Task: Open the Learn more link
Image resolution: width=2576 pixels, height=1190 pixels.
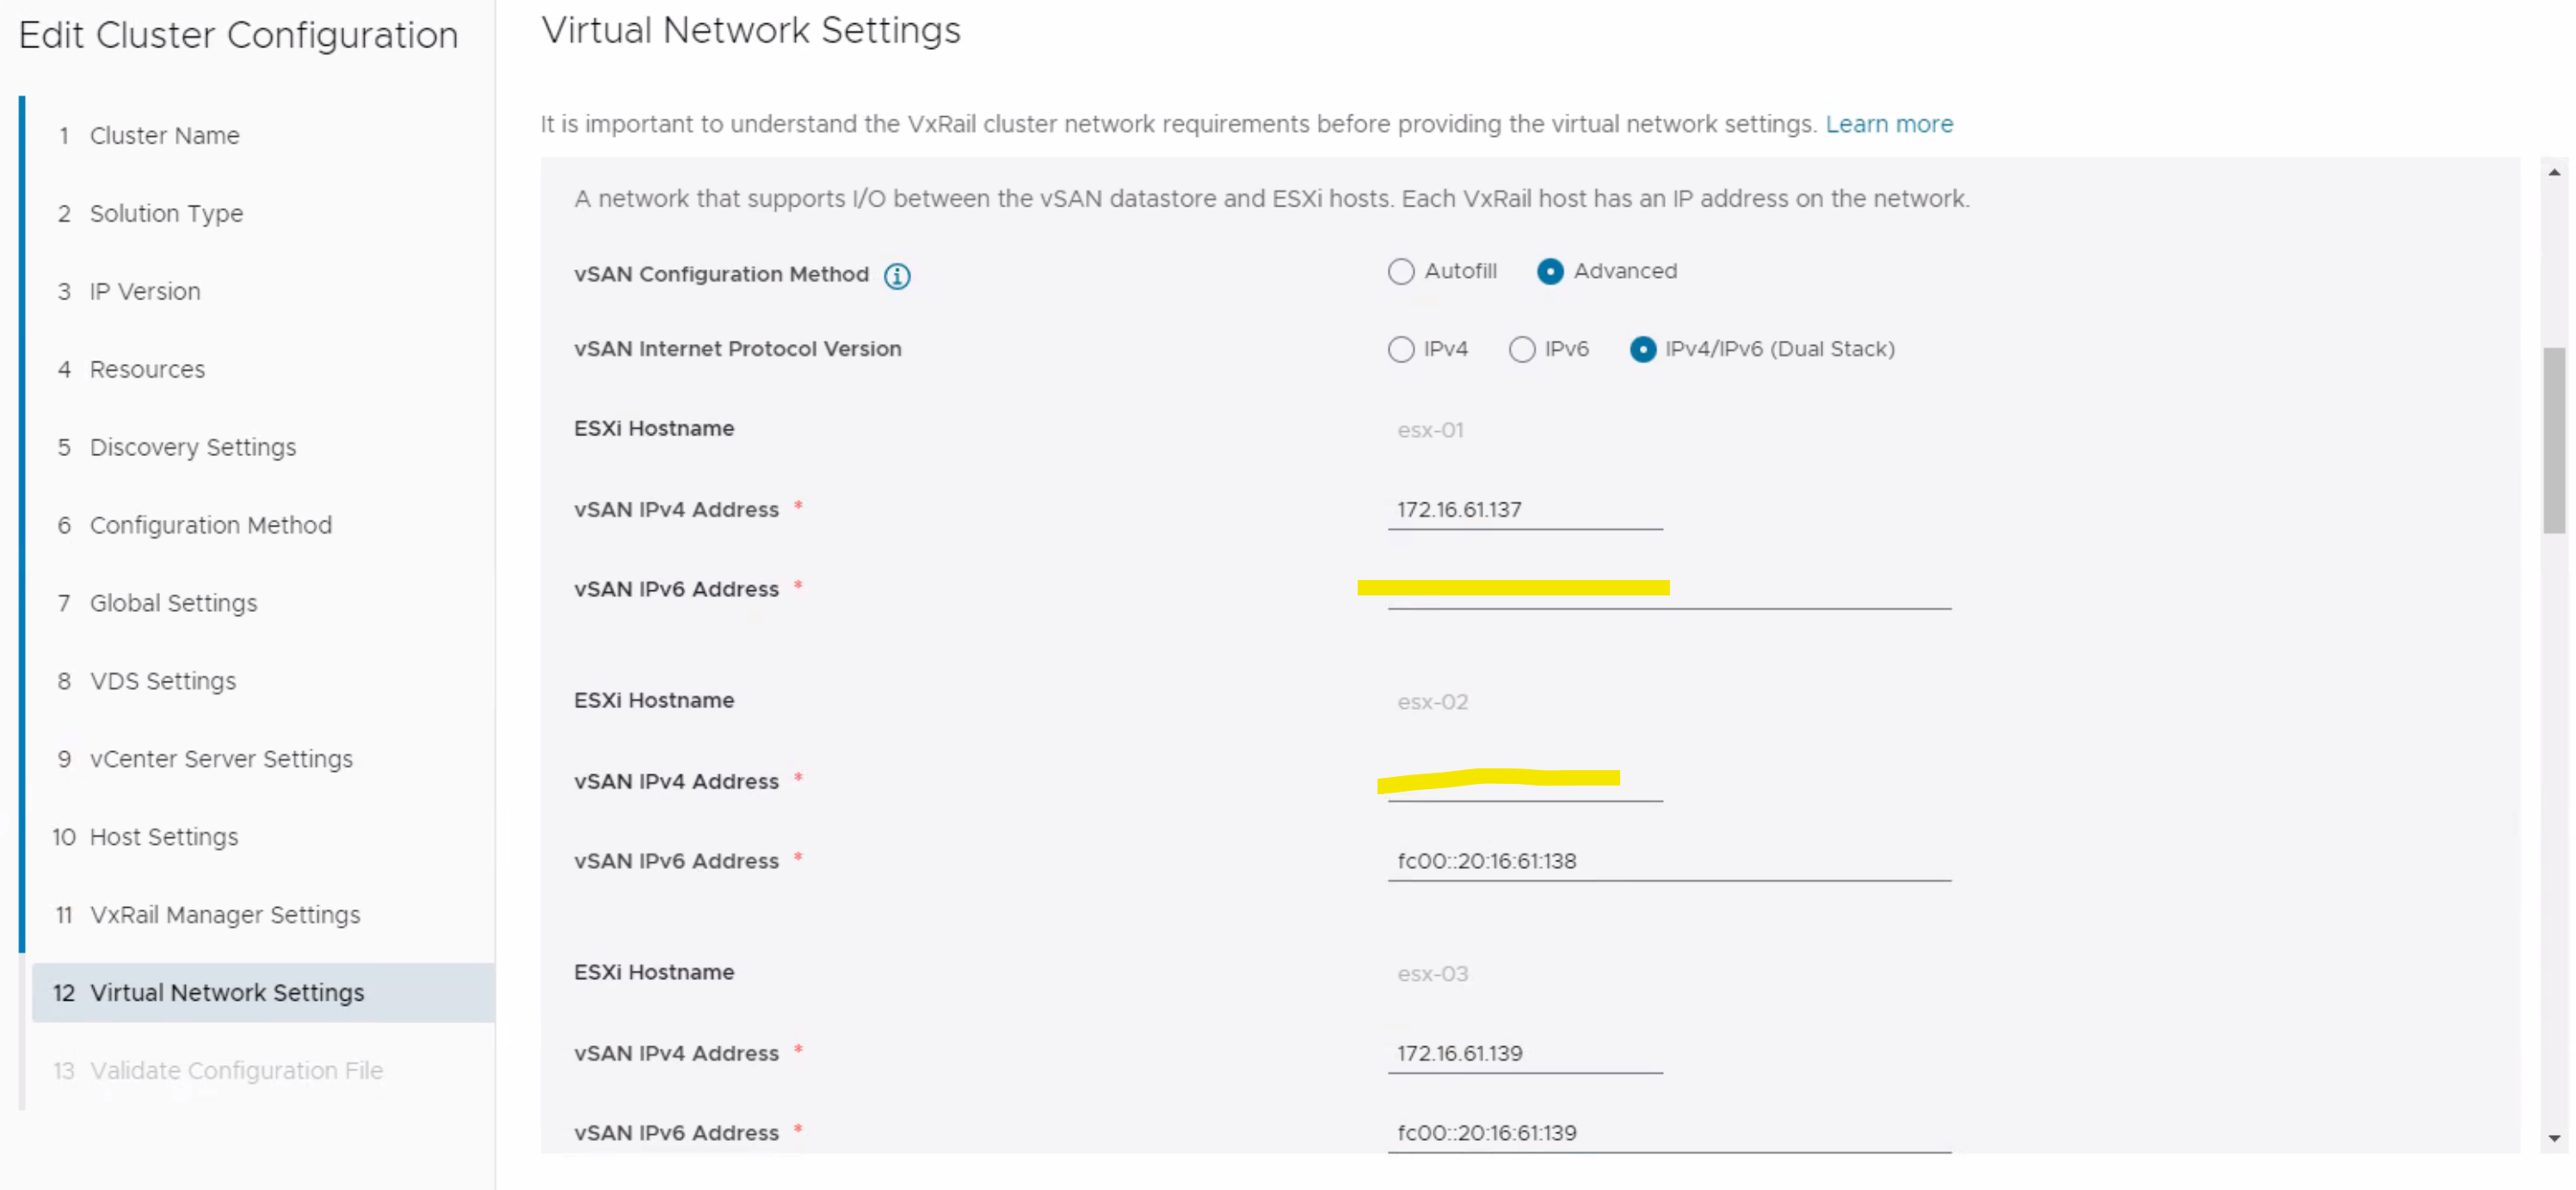Action: click(1889, 123)
